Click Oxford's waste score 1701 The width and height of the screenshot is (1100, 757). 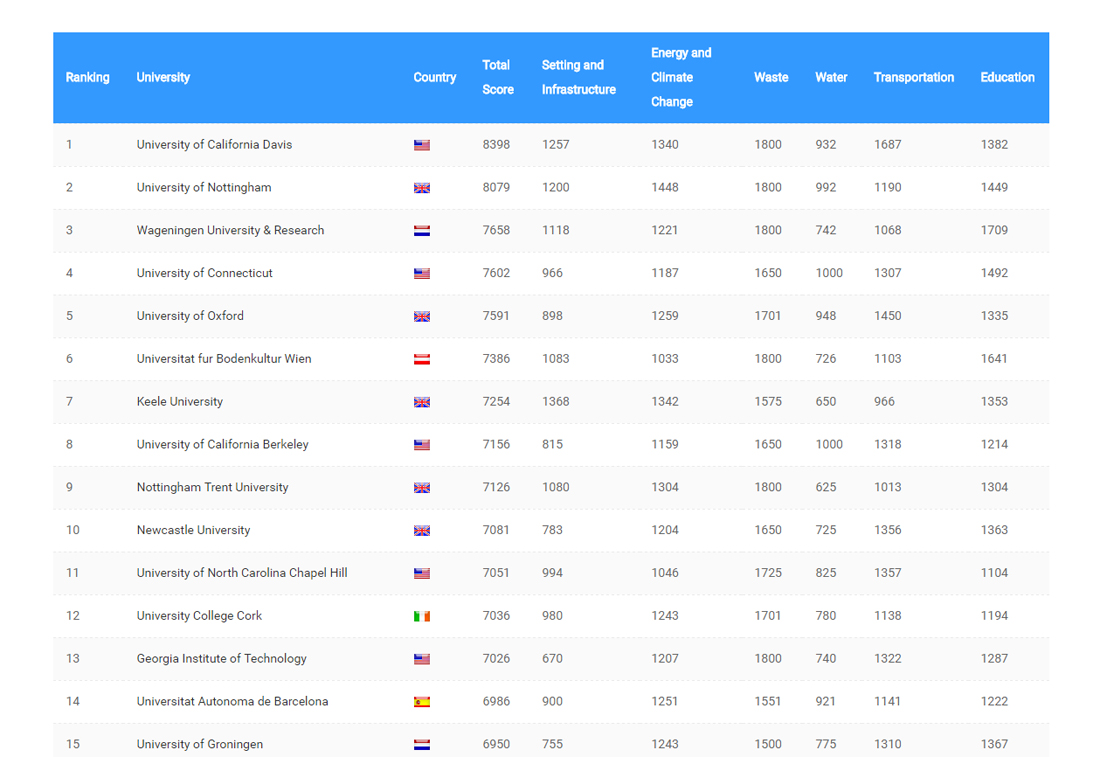767,316
